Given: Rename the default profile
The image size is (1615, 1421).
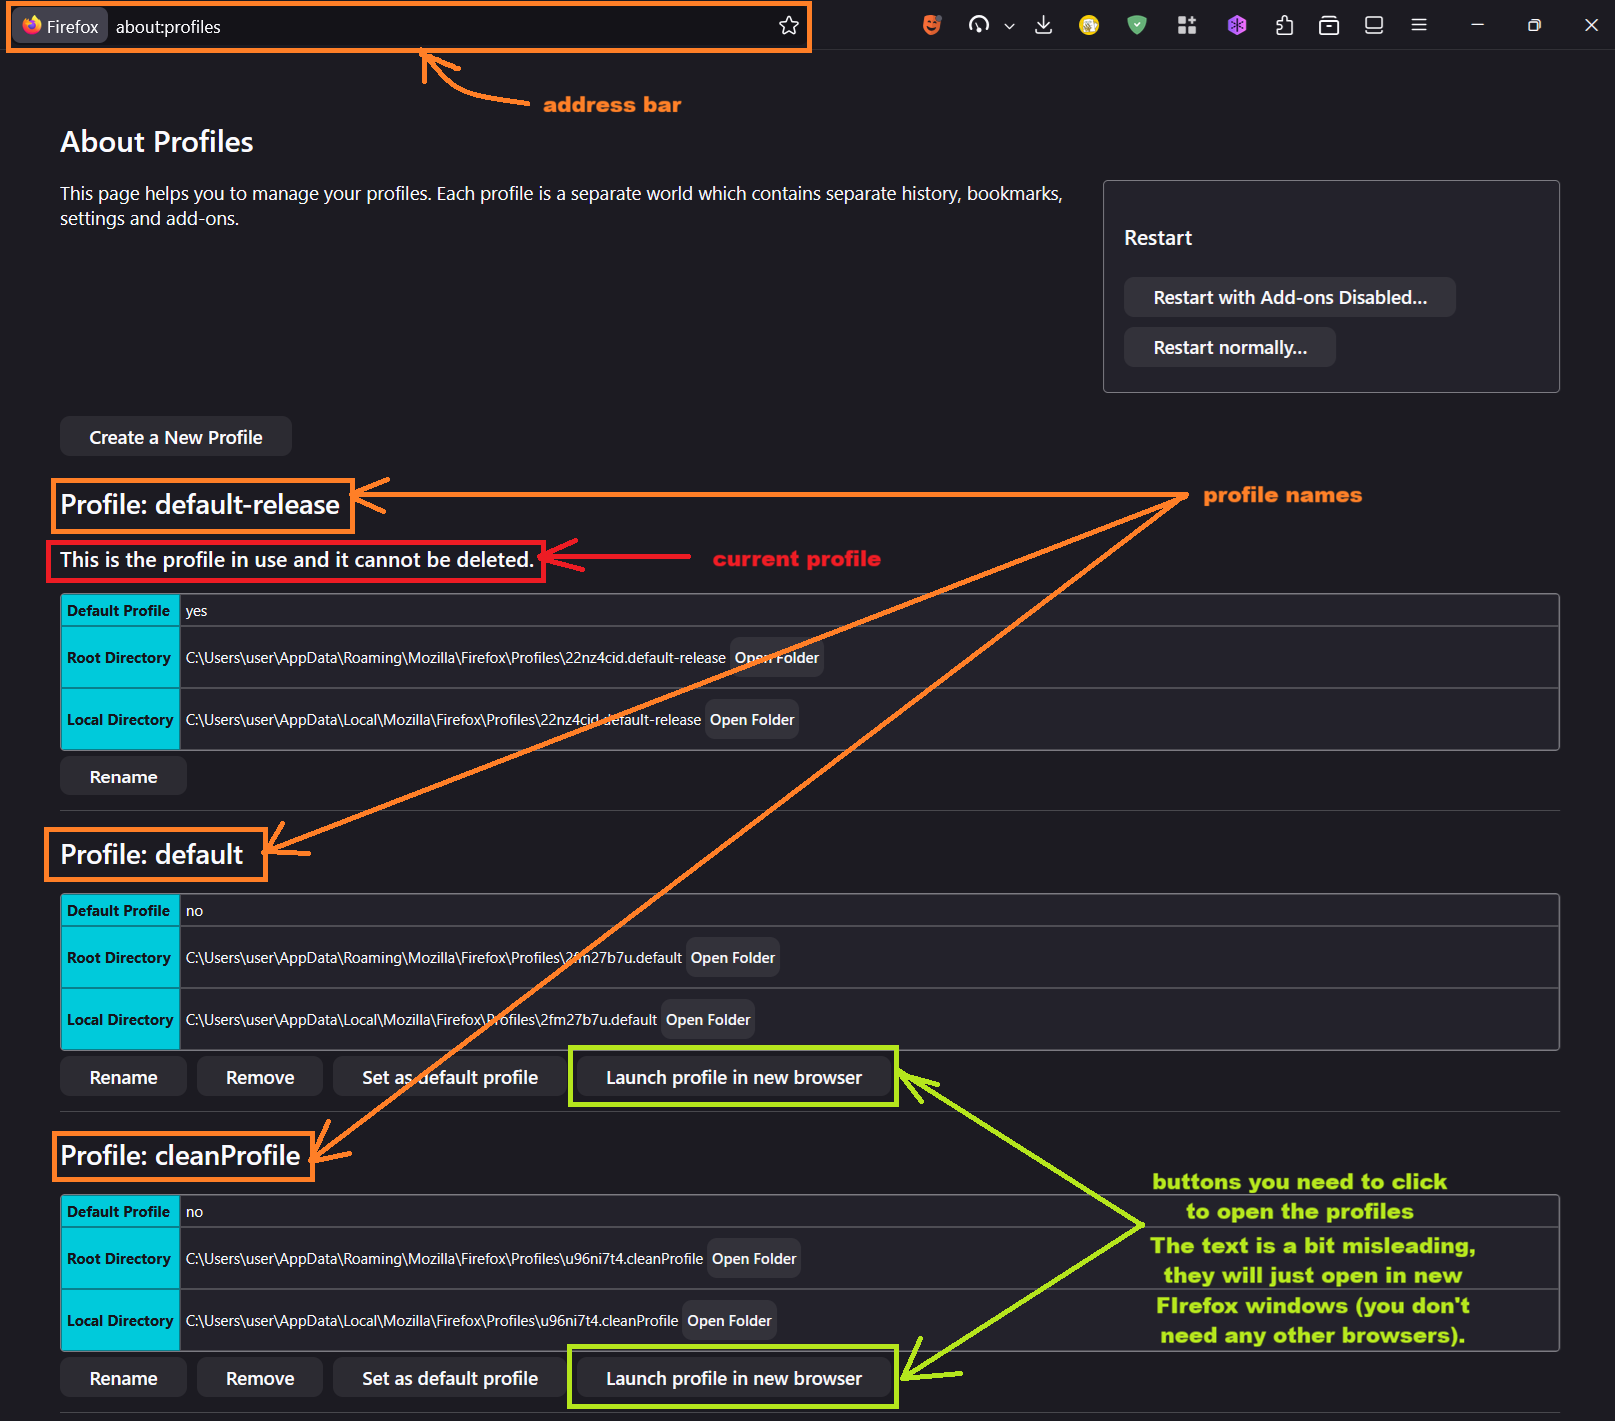Looking at the screenshot, I should [123, 1077].
